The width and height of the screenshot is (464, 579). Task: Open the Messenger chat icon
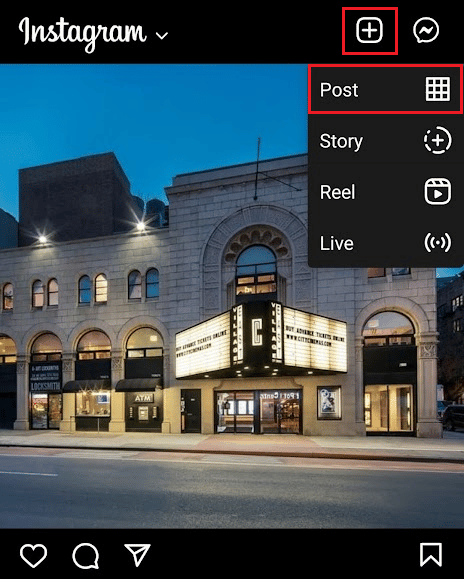pyautogui.click(x=426, y=30)
